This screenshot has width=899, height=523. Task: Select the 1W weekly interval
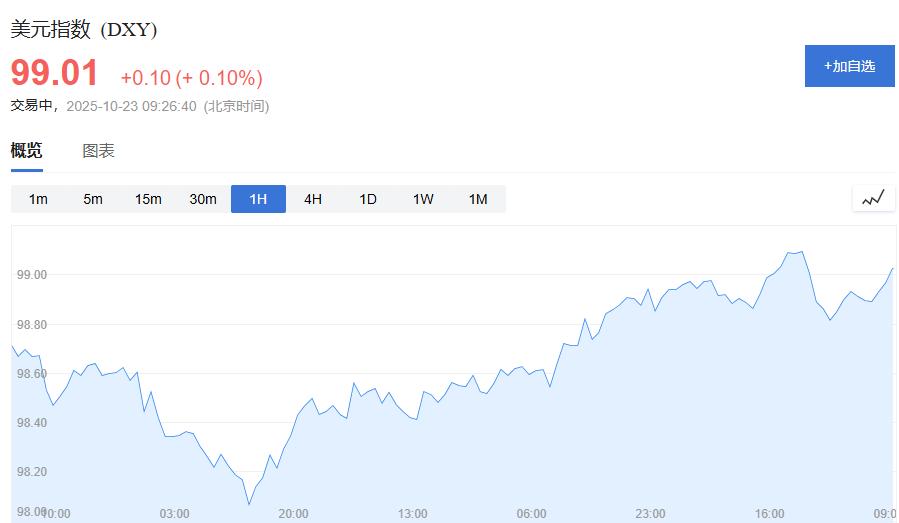pyautogui.click(x=423, y=199)
